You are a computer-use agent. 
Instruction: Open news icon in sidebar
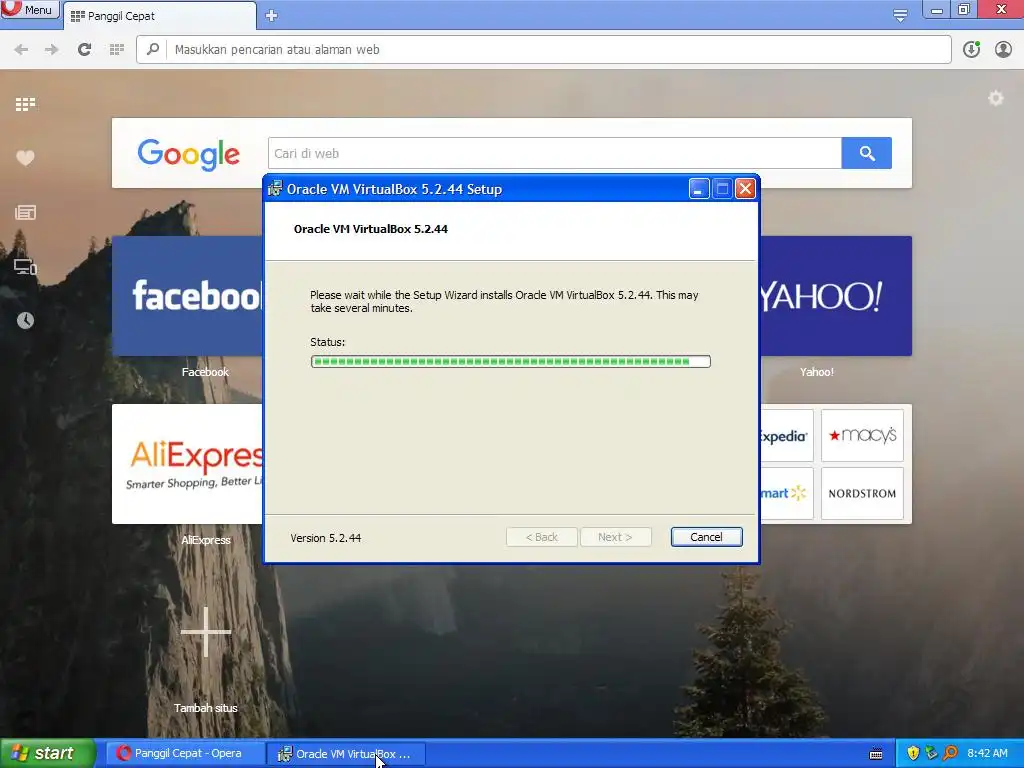[25, 212]
